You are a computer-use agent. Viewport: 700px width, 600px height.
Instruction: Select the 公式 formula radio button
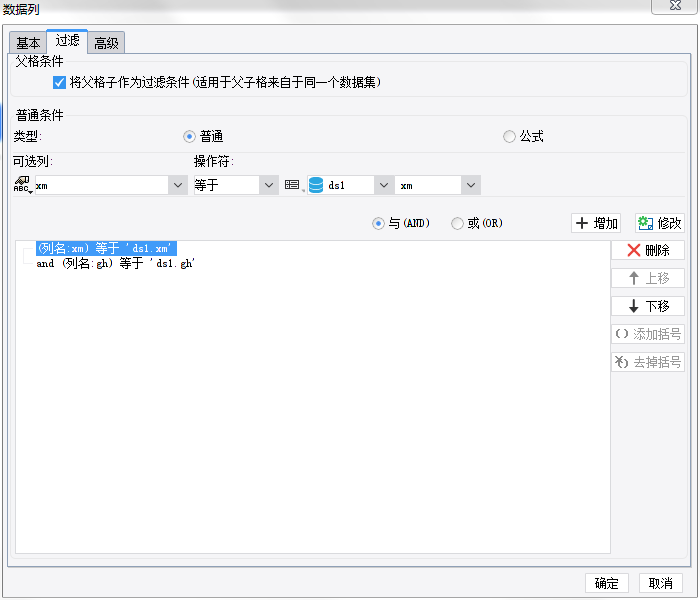click(510, 136)
